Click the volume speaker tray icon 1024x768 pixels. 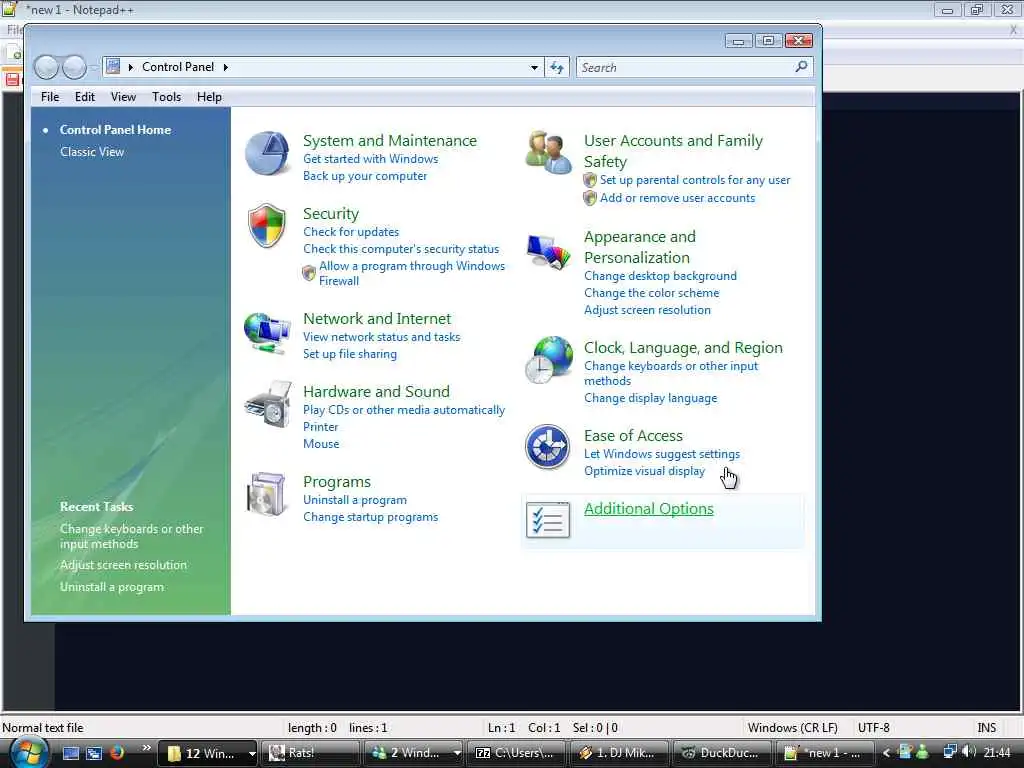[x=968, y=752]
